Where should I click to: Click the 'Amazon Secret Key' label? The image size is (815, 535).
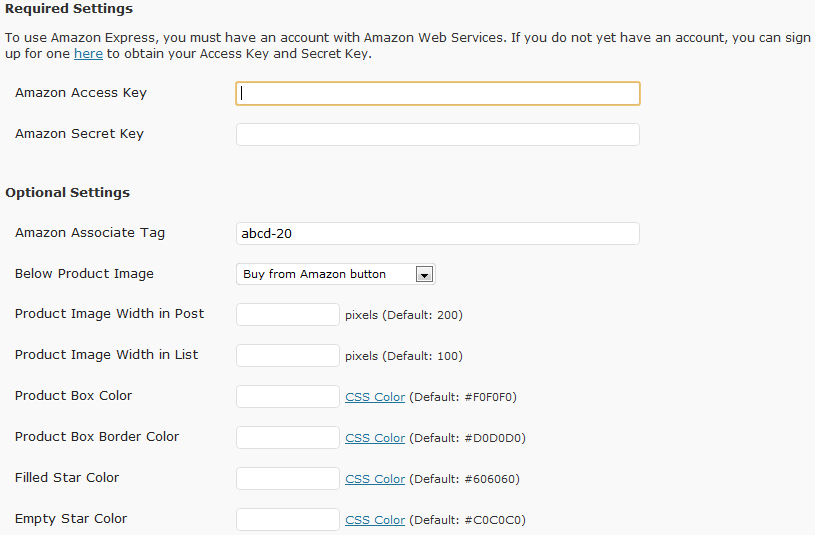coord(80,134)
